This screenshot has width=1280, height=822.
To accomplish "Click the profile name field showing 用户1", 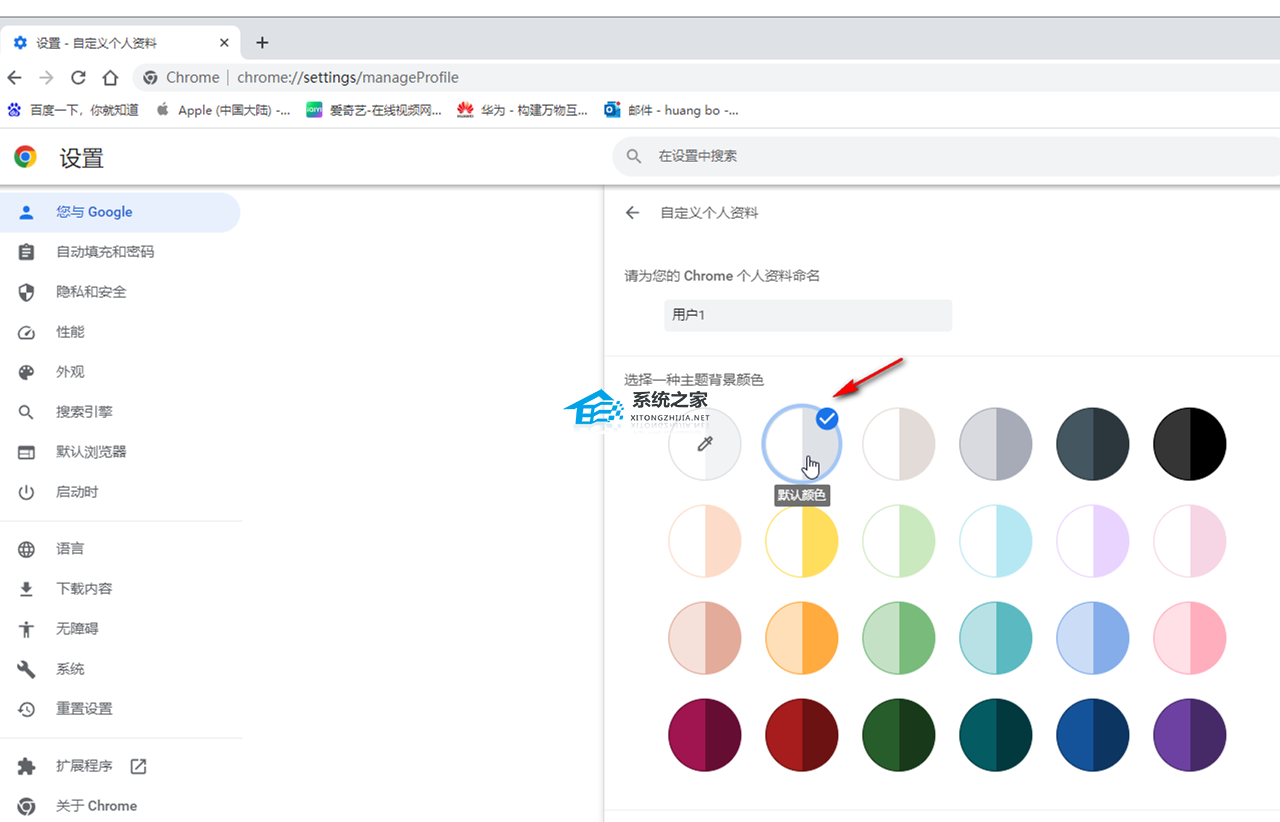I will [x=807, y=315].
